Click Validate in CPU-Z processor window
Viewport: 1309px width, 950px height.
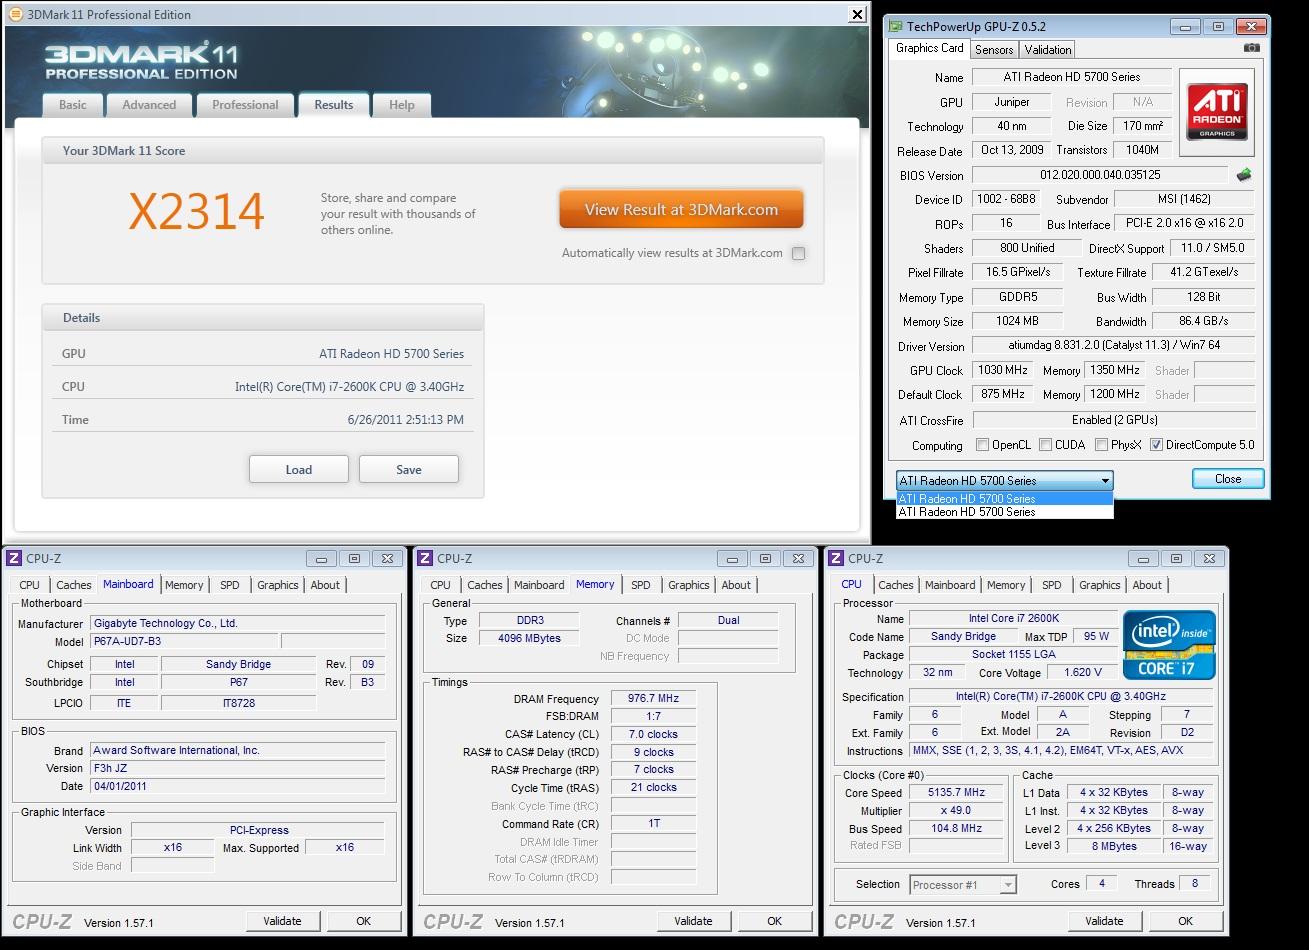click(x=1104, y=921)
